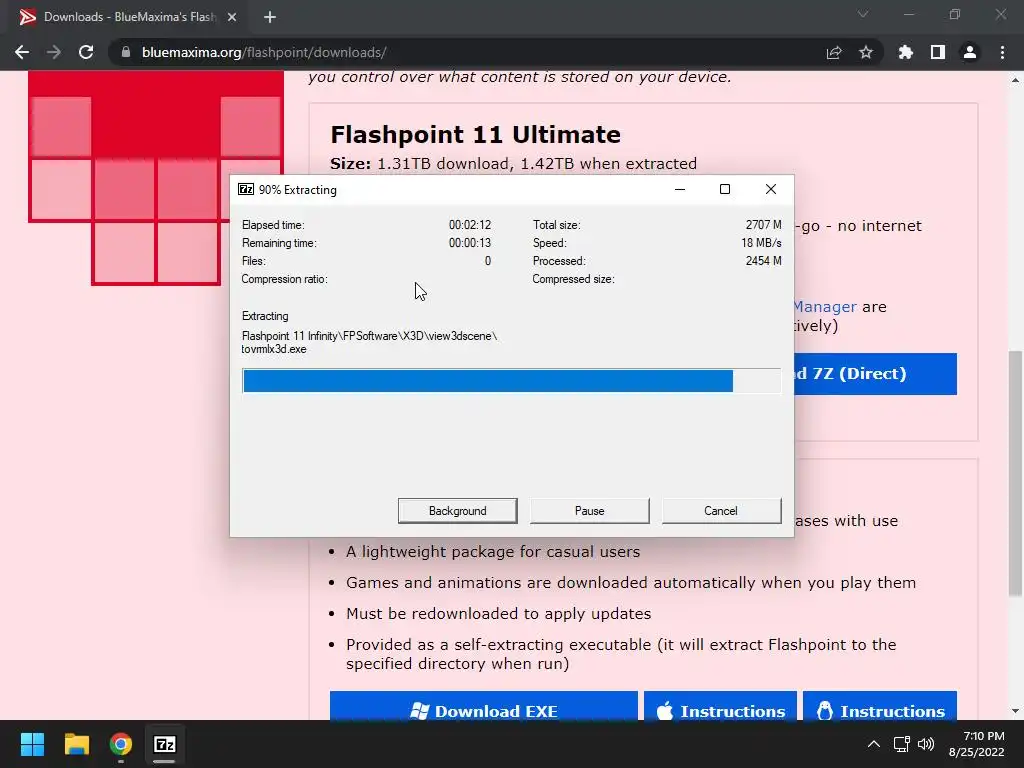1024x768 pixels.
Task: Open Chrome profile avatar menu
Action: coord(970,52)
